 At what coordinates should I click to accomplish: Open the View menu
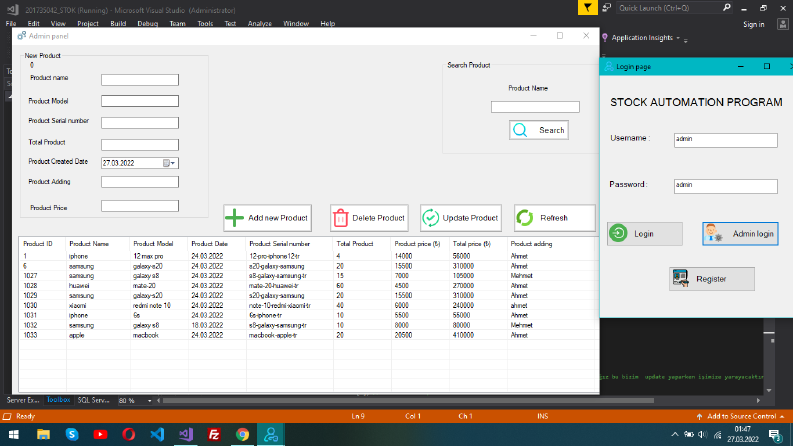58,24
